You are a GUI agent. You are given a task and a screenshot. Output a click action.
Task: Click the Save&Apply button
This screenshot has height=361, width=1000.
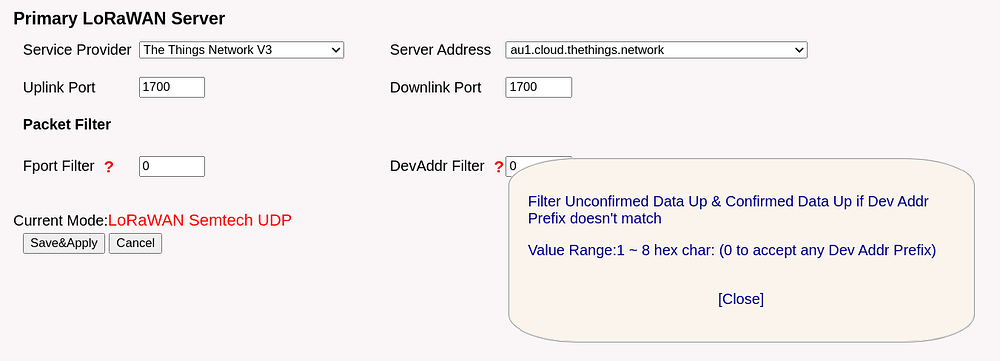pos(64,243)
